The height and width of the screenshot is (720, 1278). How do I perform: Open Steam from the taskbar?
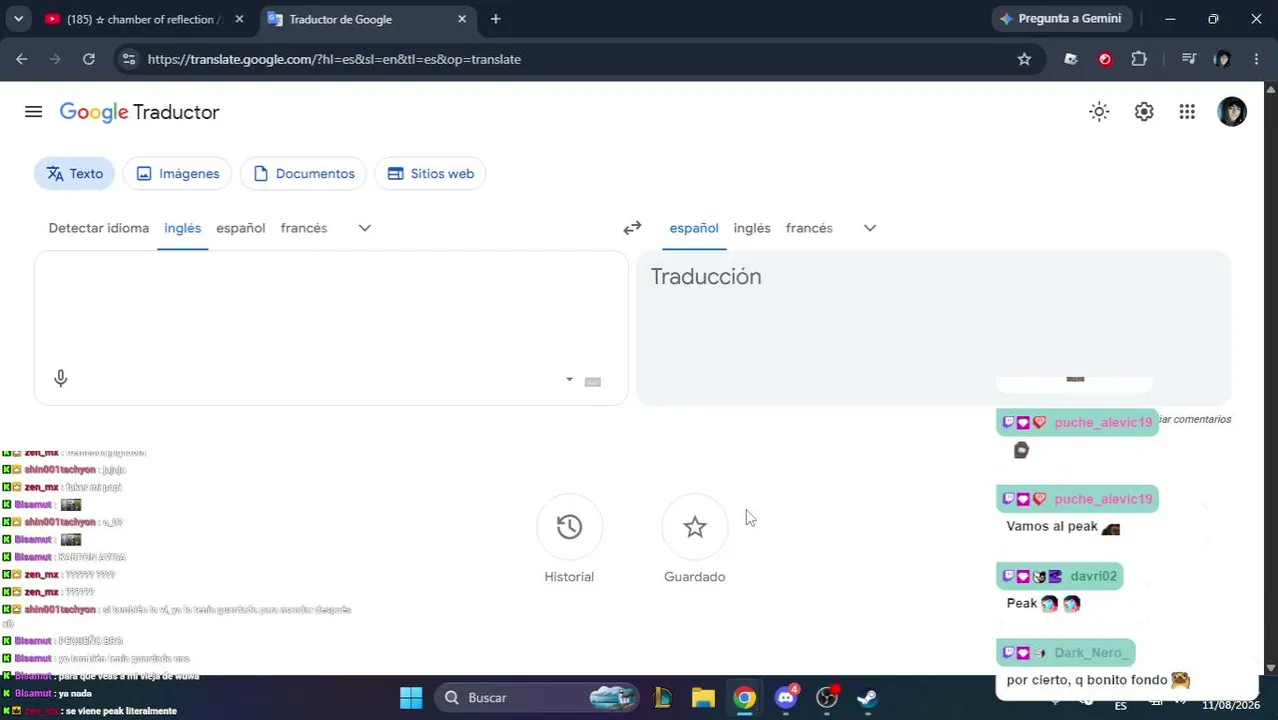(x=867, y=698)
